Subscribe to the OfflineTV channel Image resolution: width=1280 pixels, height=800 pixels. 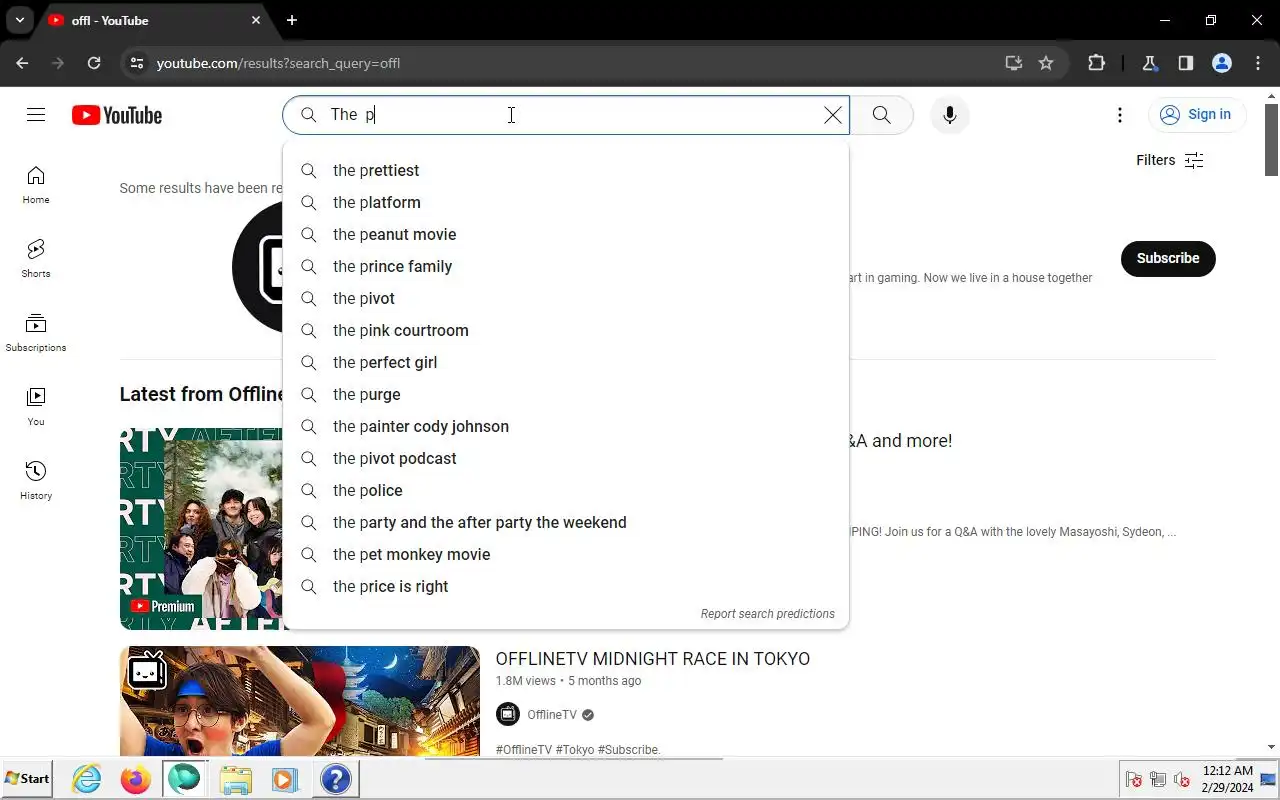(x=1168, y=258)
